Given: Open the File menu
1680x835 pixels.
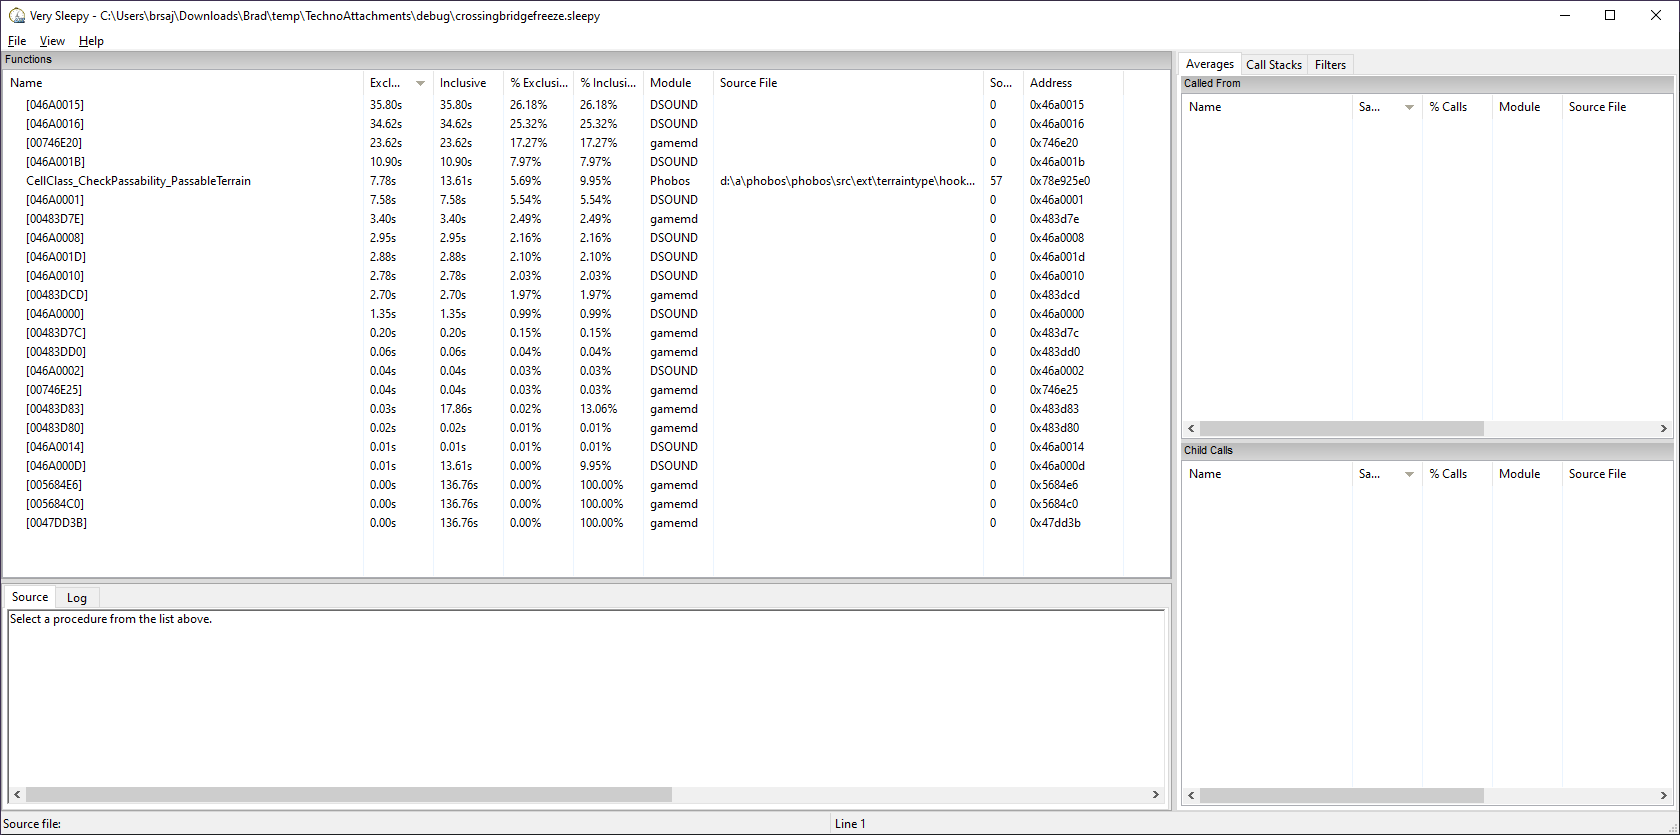Looking at the screenshot, I should (17, 41).
